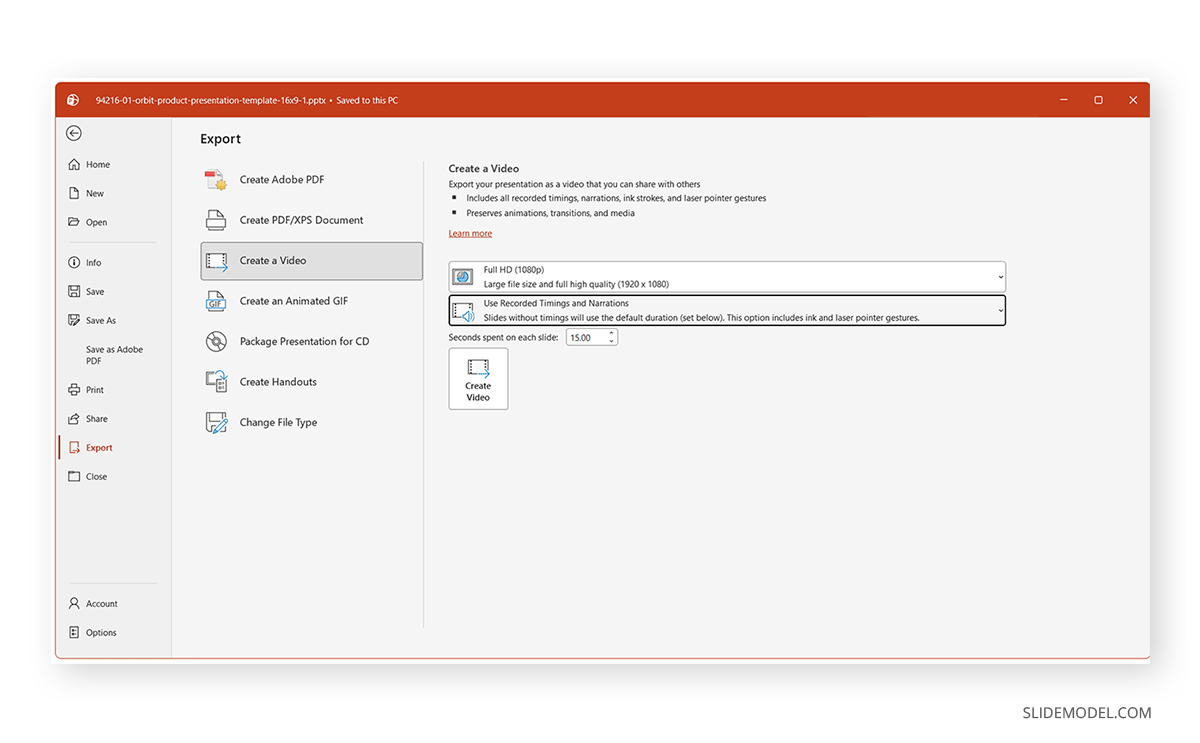
Task: Click the Package Presentation for CD disc icon
Action: click(x=216, y=341)
